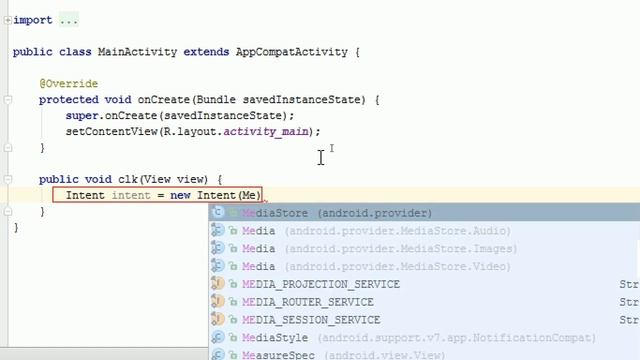The image size is (640, 360).
Task: Click the Bundle type in onCreate
Action: click(x=216, y=100)
